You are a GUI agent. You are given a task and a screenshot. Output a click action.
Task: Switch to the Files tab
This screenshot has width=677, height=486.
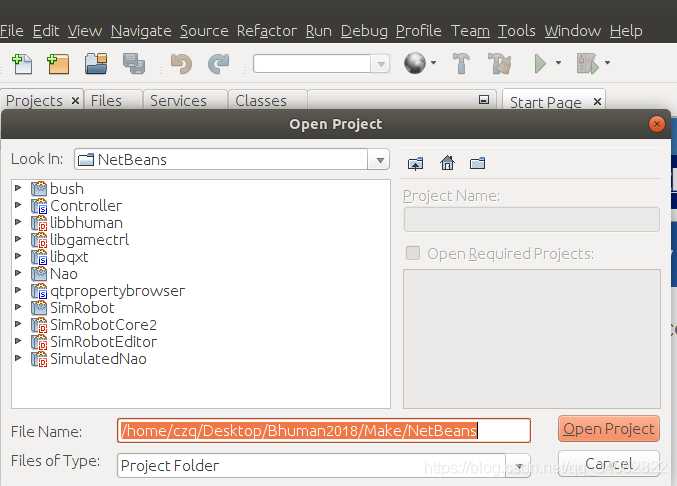click(x=106, y=101)
